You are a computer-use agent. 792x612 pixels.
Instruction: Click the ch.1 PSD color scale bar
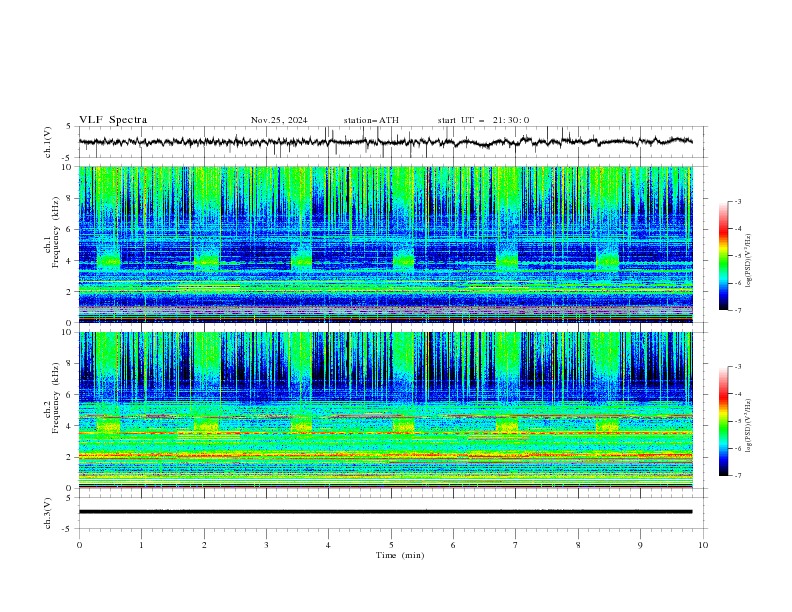pyautogui.click(x=723, y=256)
